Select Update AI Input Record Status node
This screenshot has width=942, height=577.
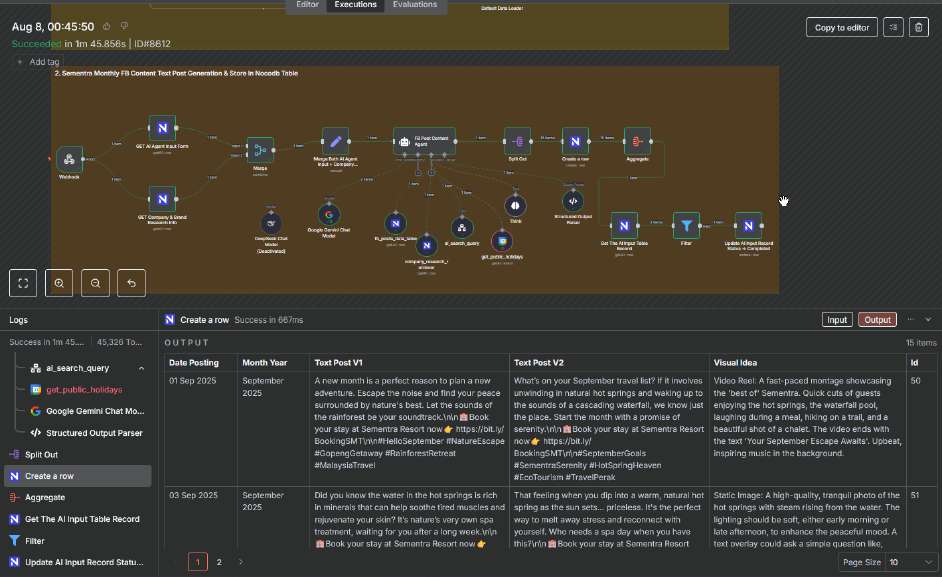[748, 226]
